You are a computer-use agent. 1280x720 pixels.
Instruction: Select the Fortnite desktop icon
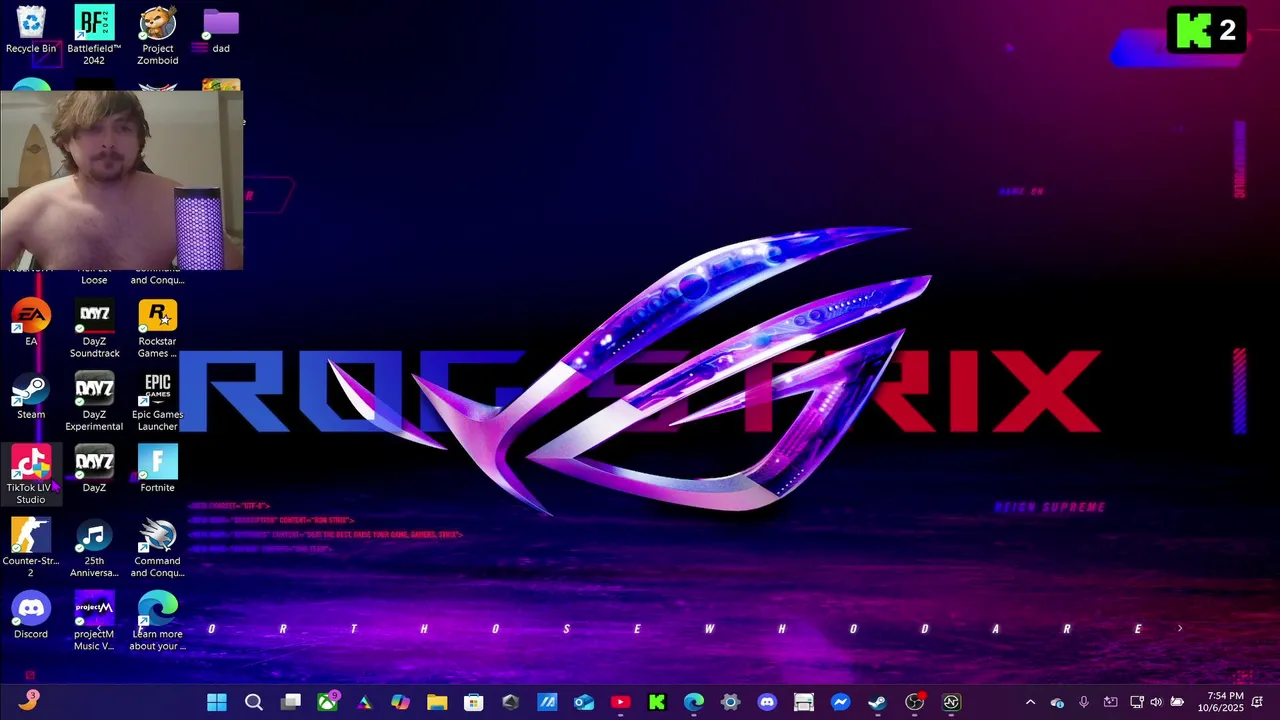point(157,469)
